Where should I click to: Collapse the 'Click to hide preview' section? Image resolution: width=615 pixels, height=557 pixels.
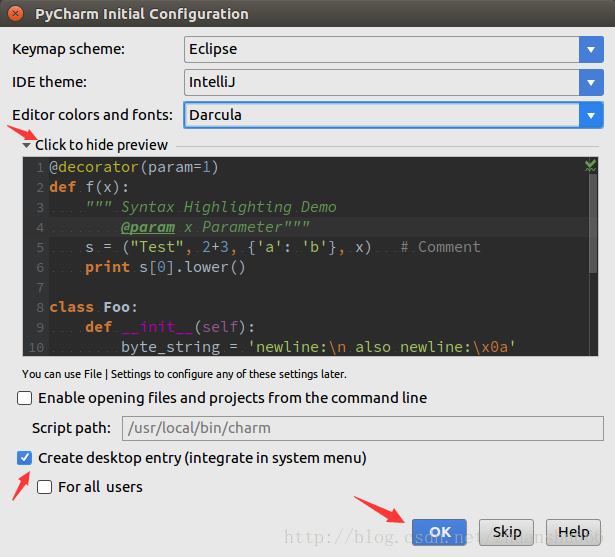point(95,145)
